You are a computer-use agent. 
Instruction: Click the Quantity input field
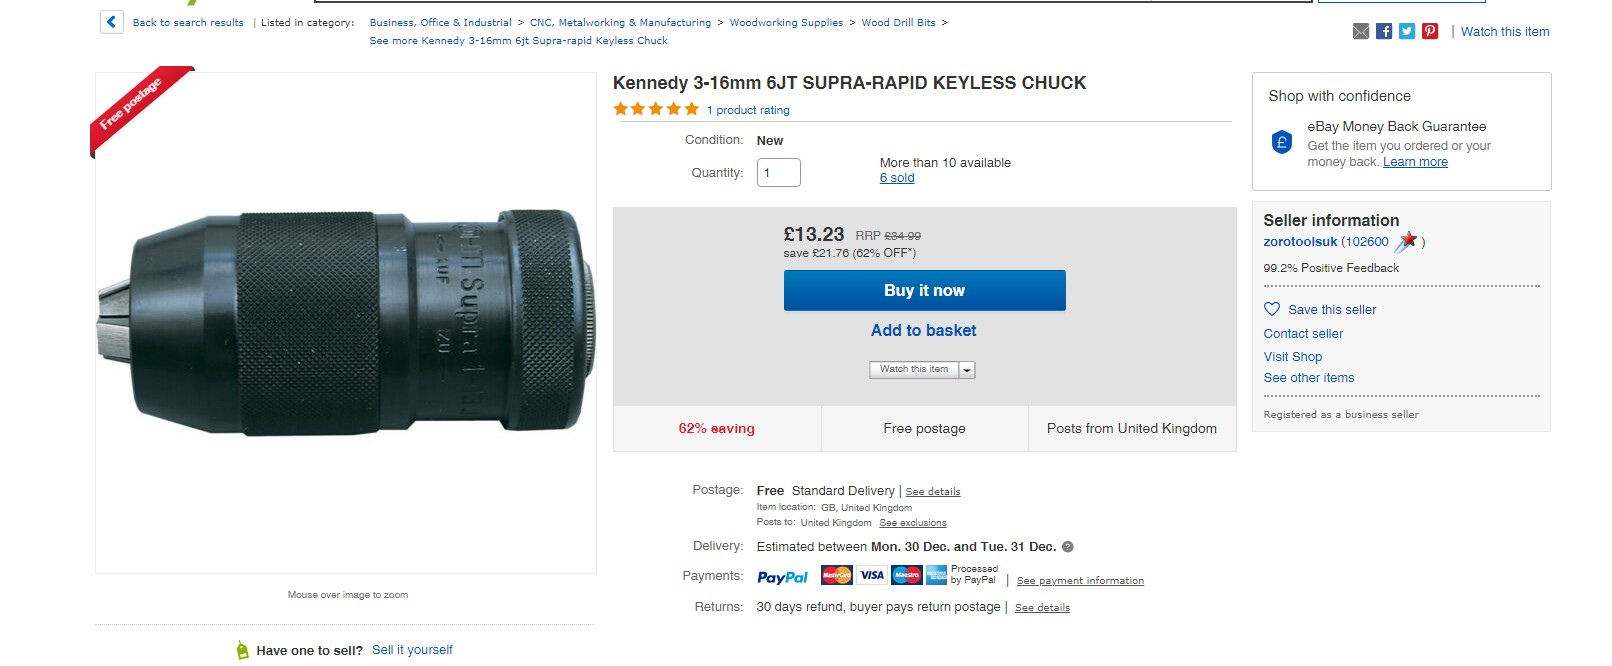tap(778, 173)
